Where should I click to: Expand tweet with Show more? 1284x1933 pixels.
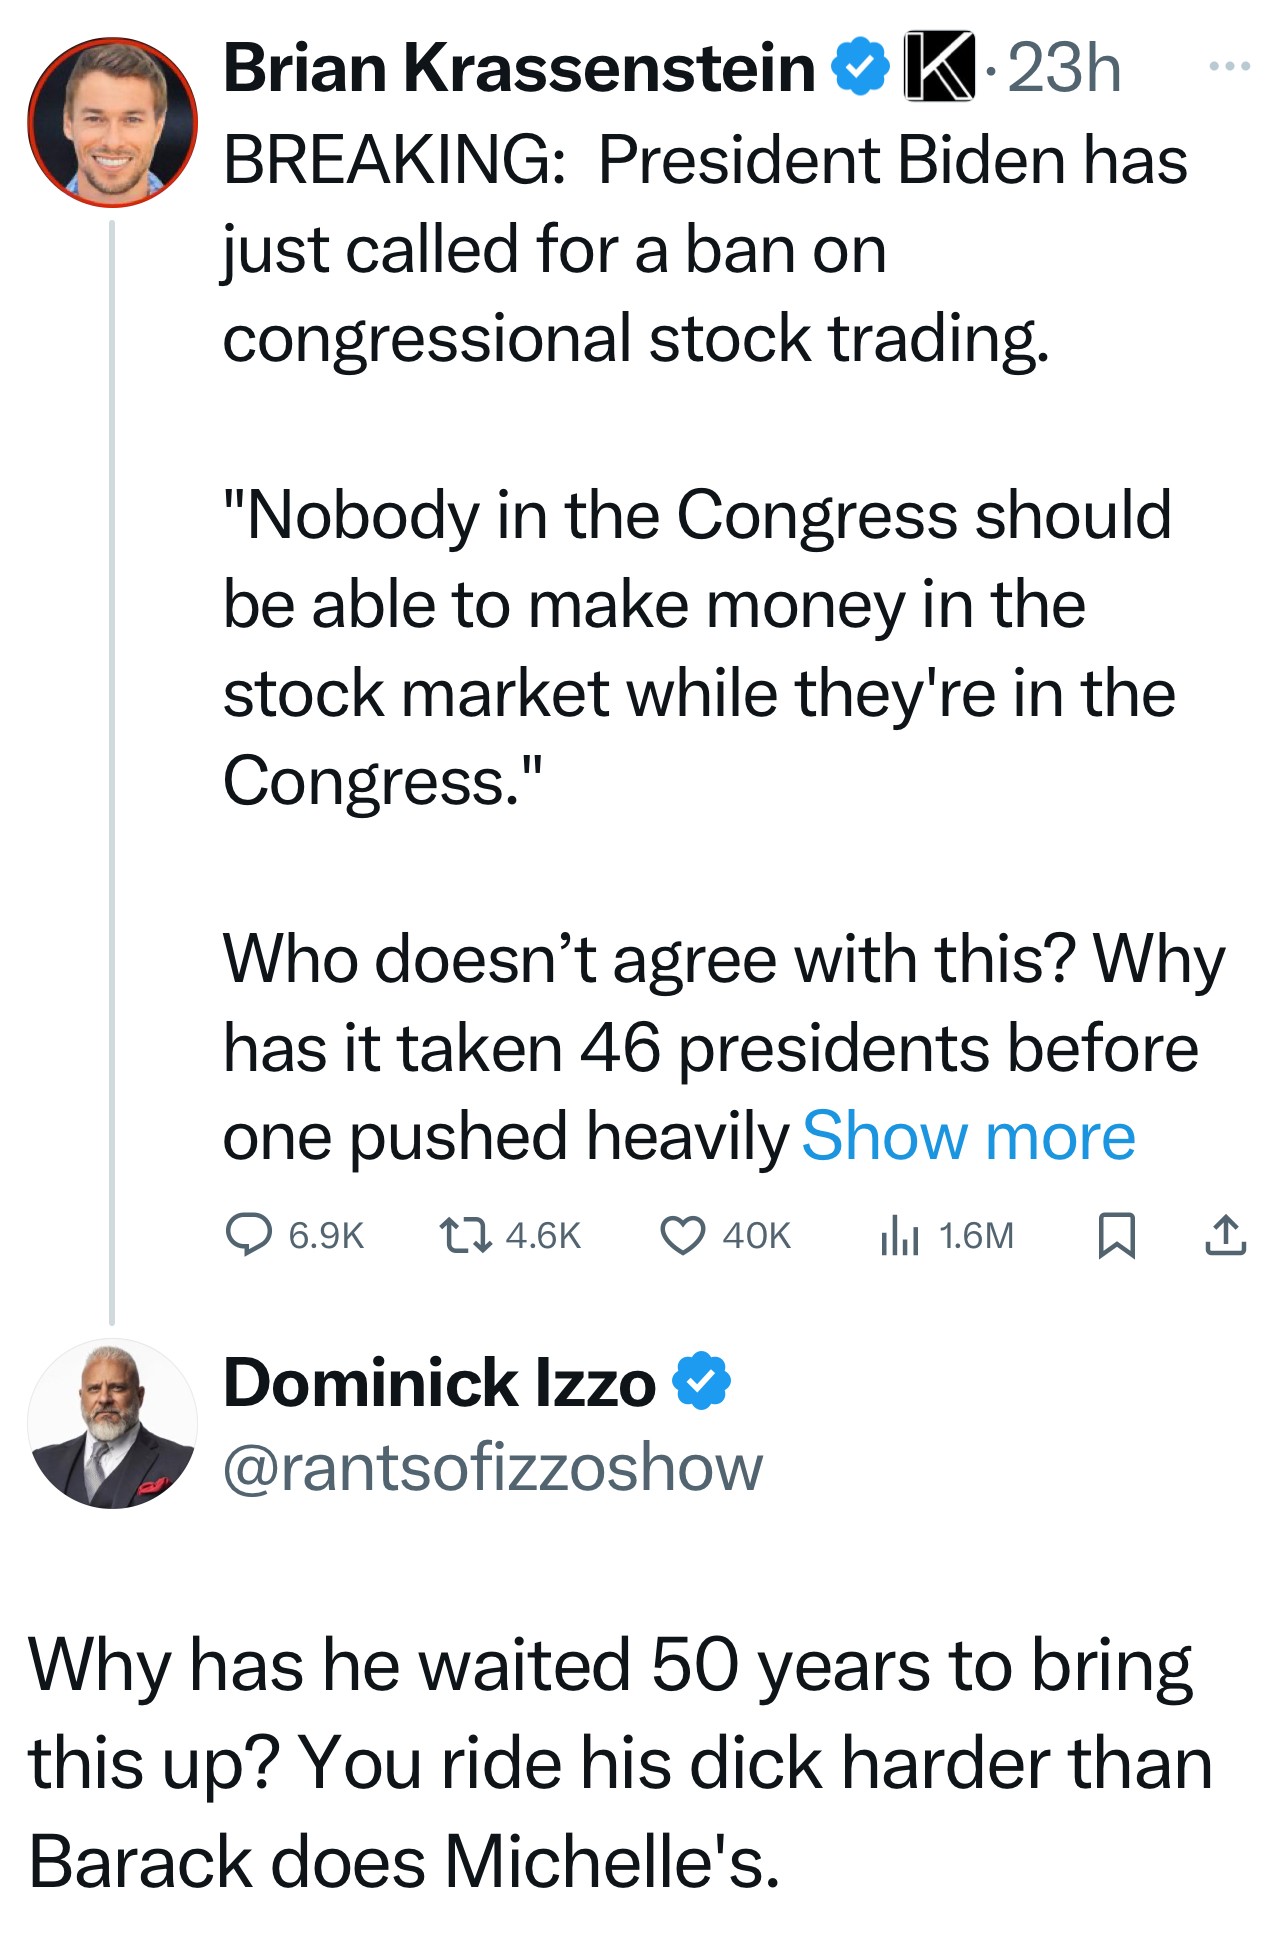tap(968, 1137)
